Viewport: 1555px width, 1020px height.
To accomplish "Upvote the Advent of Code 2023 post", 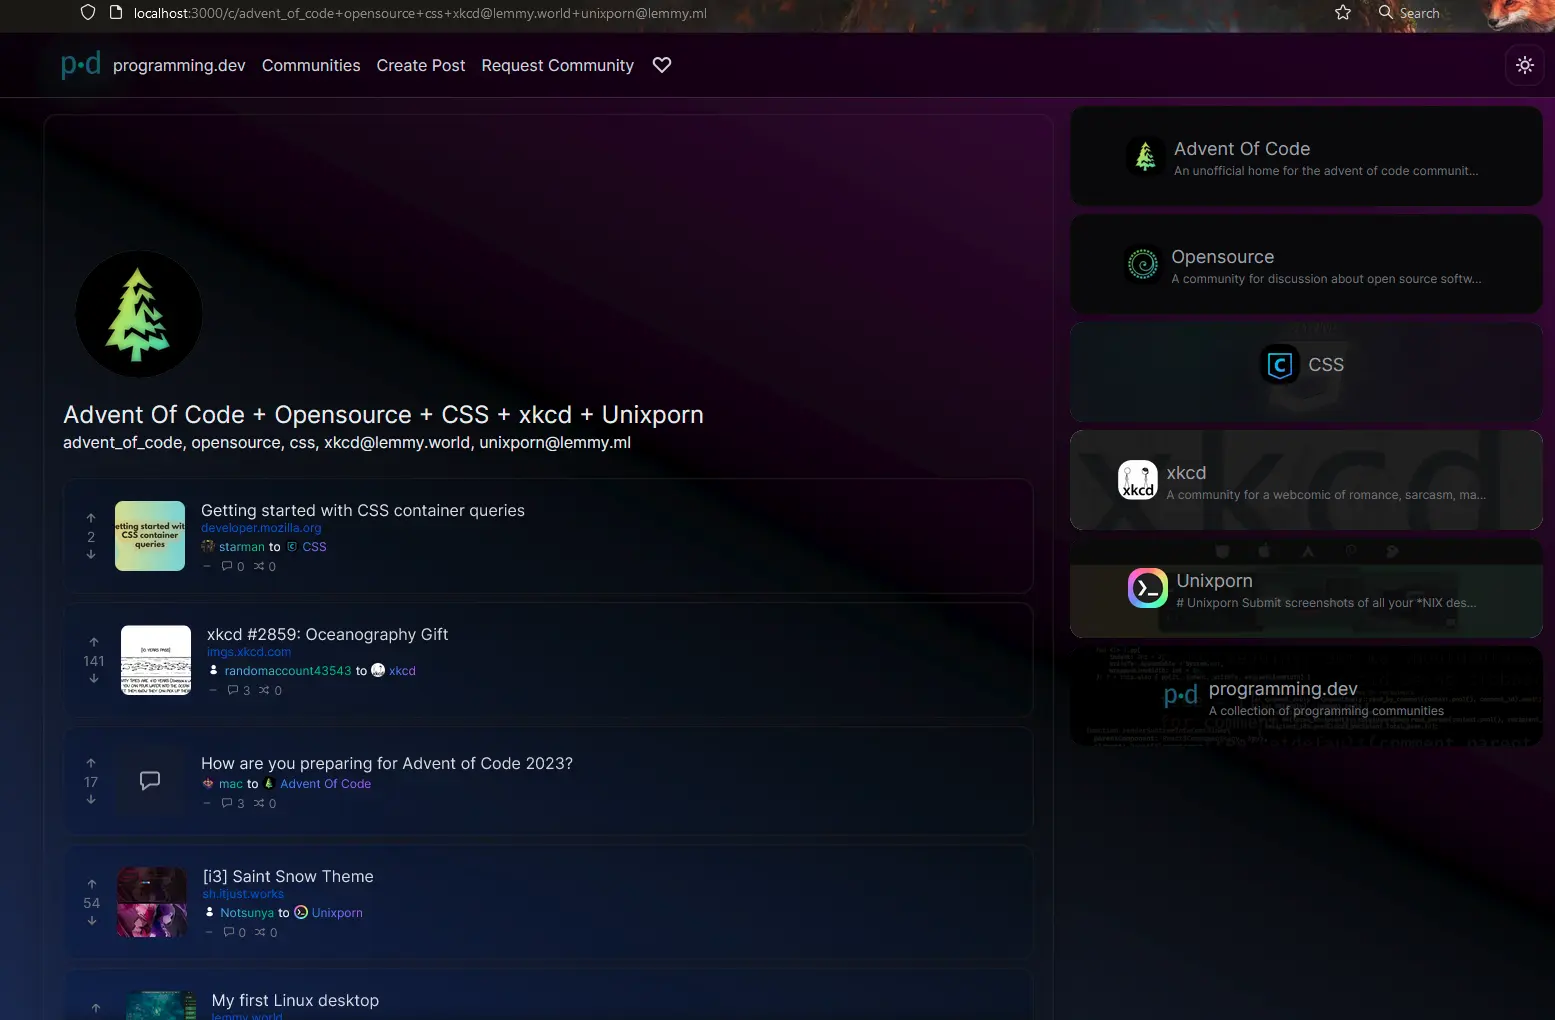I will [x=91, y=763].
